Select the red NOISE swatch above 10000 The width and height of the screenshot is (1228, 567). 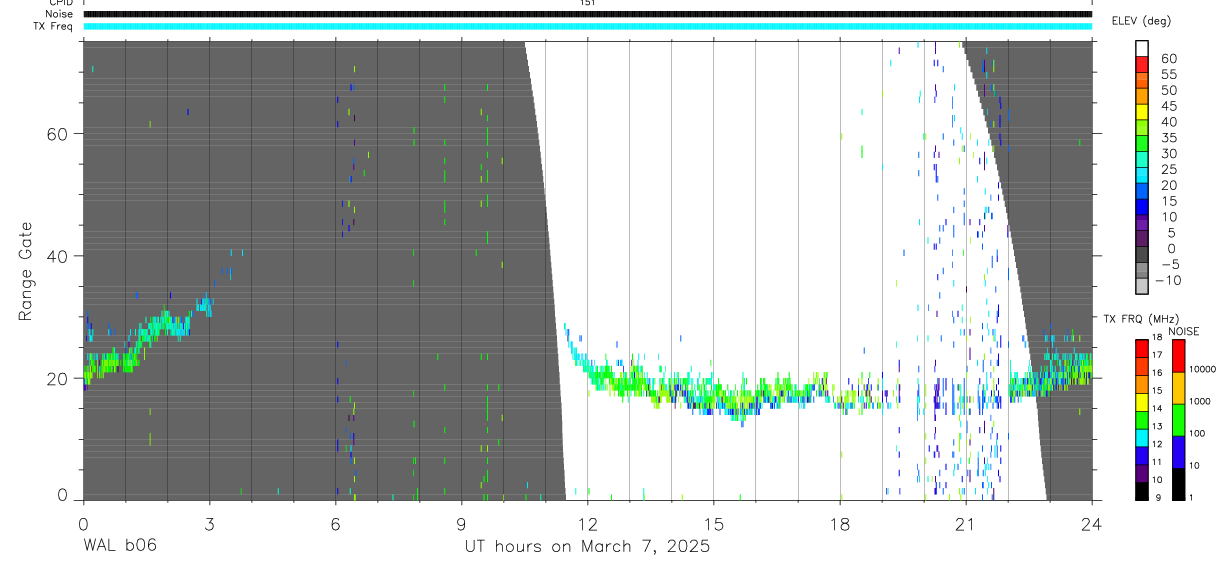click(1178, 355)
